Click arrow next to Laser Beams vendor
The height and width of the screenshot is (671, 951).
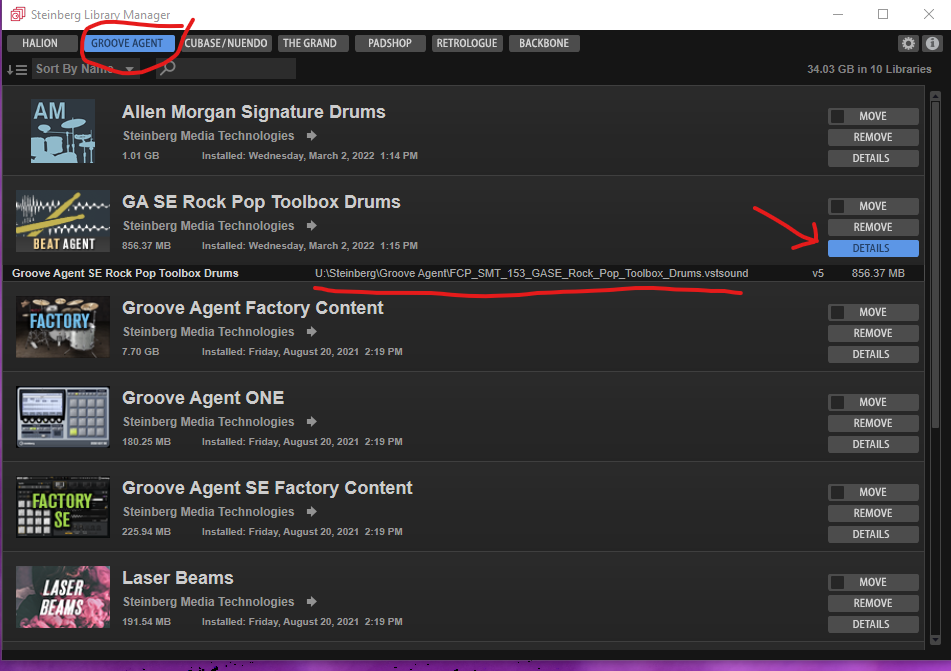[x=312, y=601]
